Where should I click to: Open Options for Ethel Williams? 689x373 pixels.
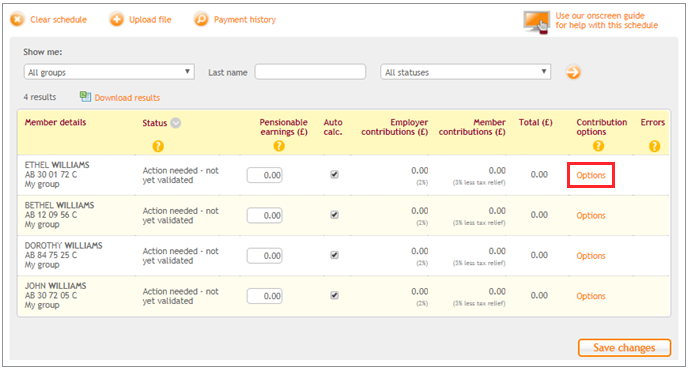[x=591, y=175]
